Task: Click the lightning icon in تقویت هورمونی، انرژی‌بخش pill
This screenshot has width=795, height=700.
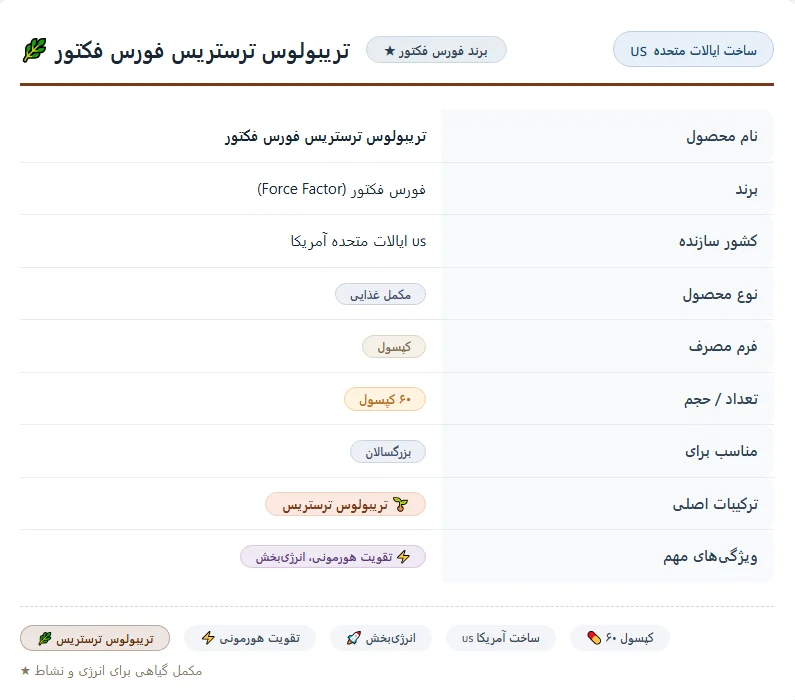Action: pyautogui.click(x=404, y=557)
